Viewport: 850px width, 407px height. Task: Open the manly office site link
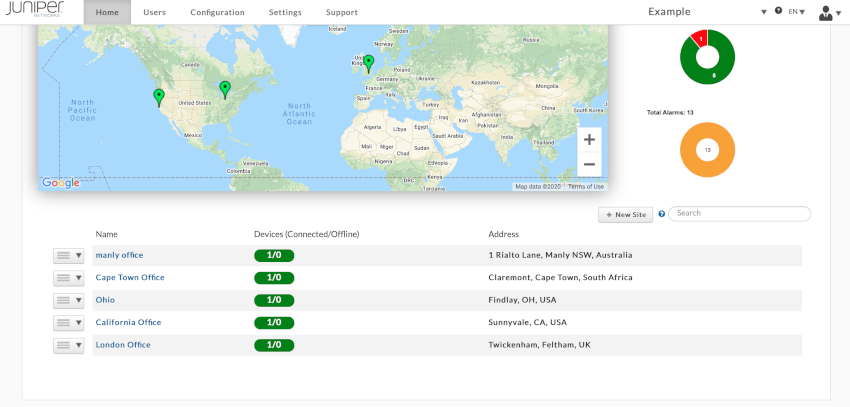click(119, 255)
